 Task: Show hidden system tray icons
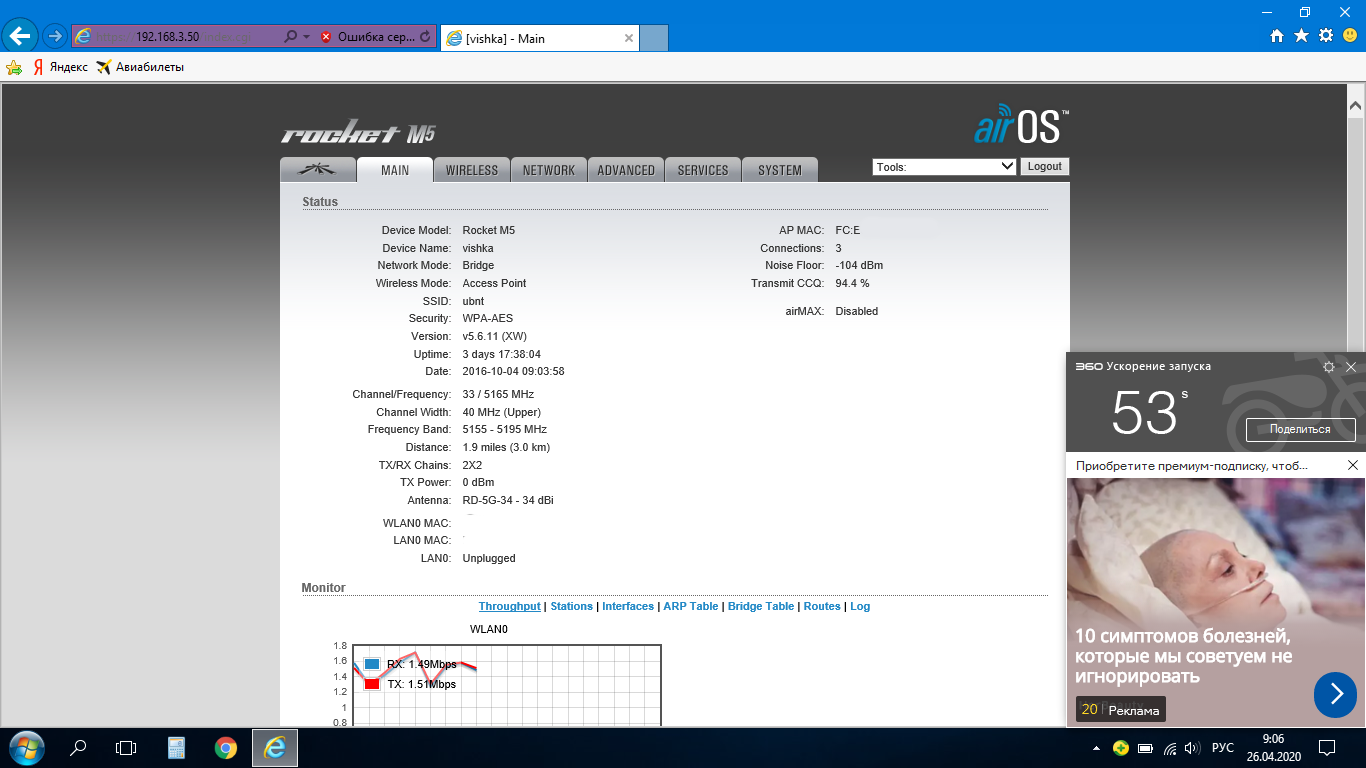click(1097, 748)
